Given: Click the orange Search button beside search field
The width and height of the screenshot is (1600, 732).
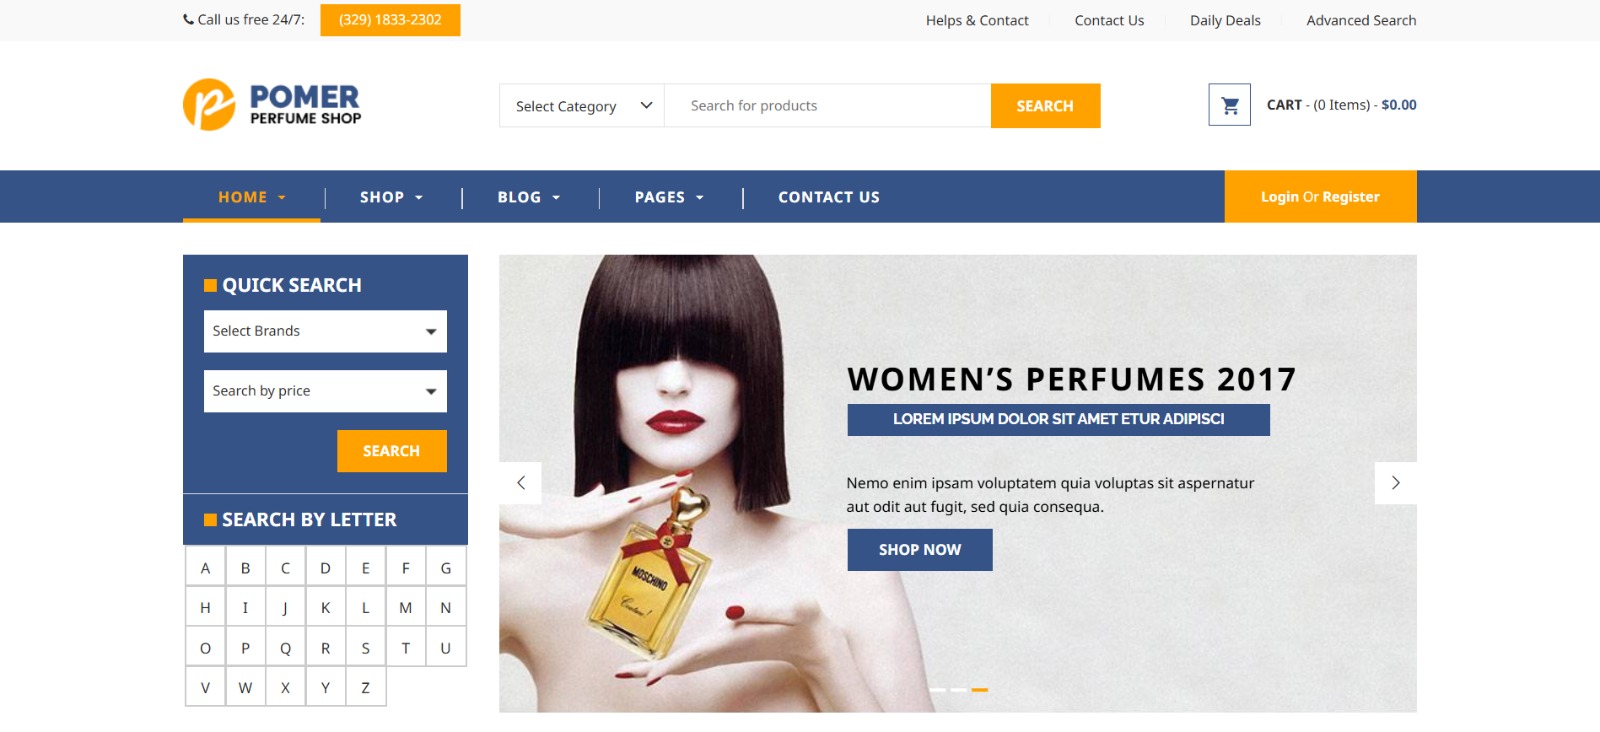Looking at the screenshot, I should pyautogui.click(x=1045, y=106).
